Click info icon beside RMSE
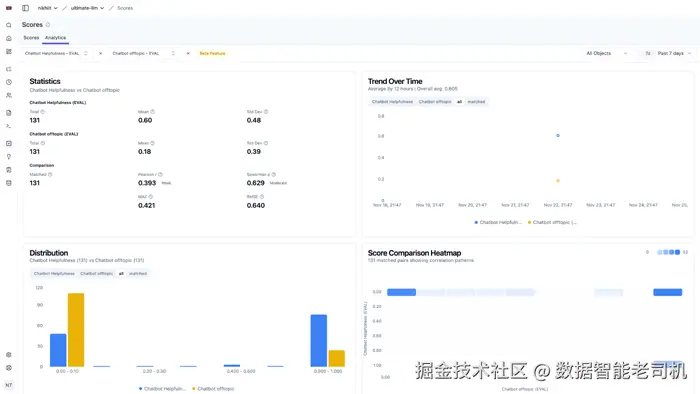This screenshot has height=394, width=700. [x=262, y=197]
